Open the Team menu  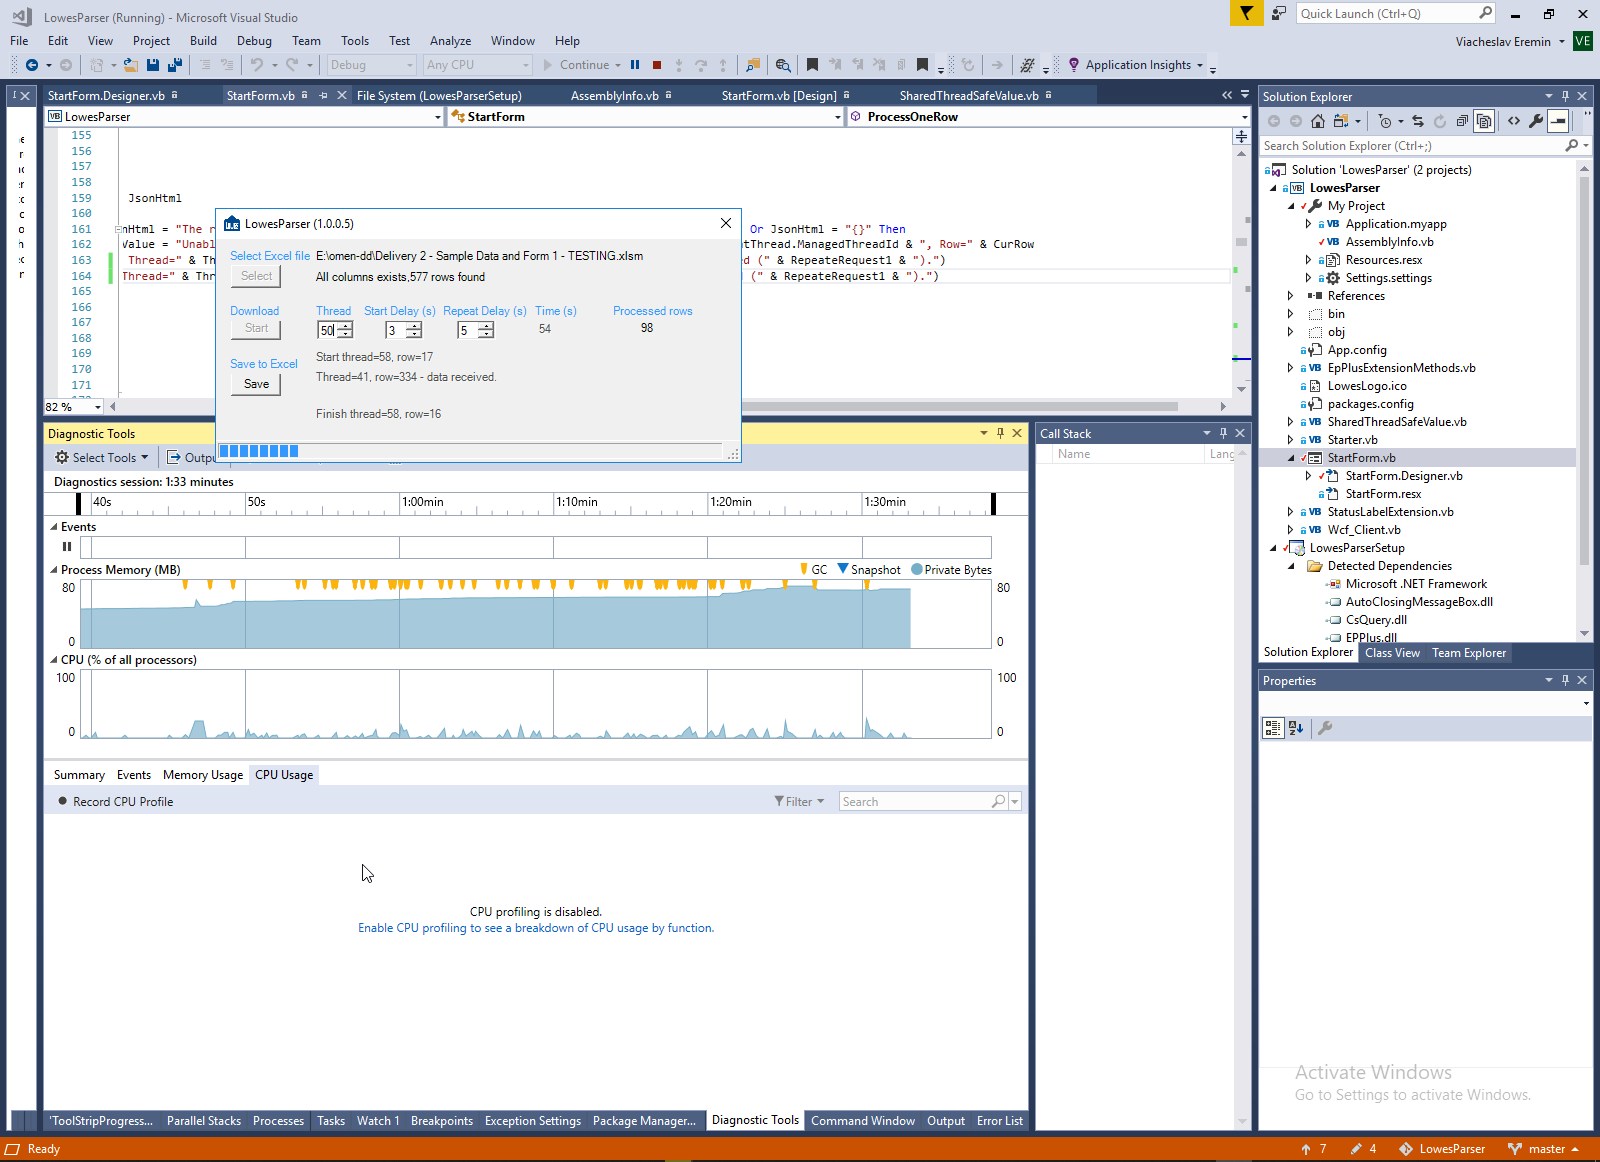(306, 41)
